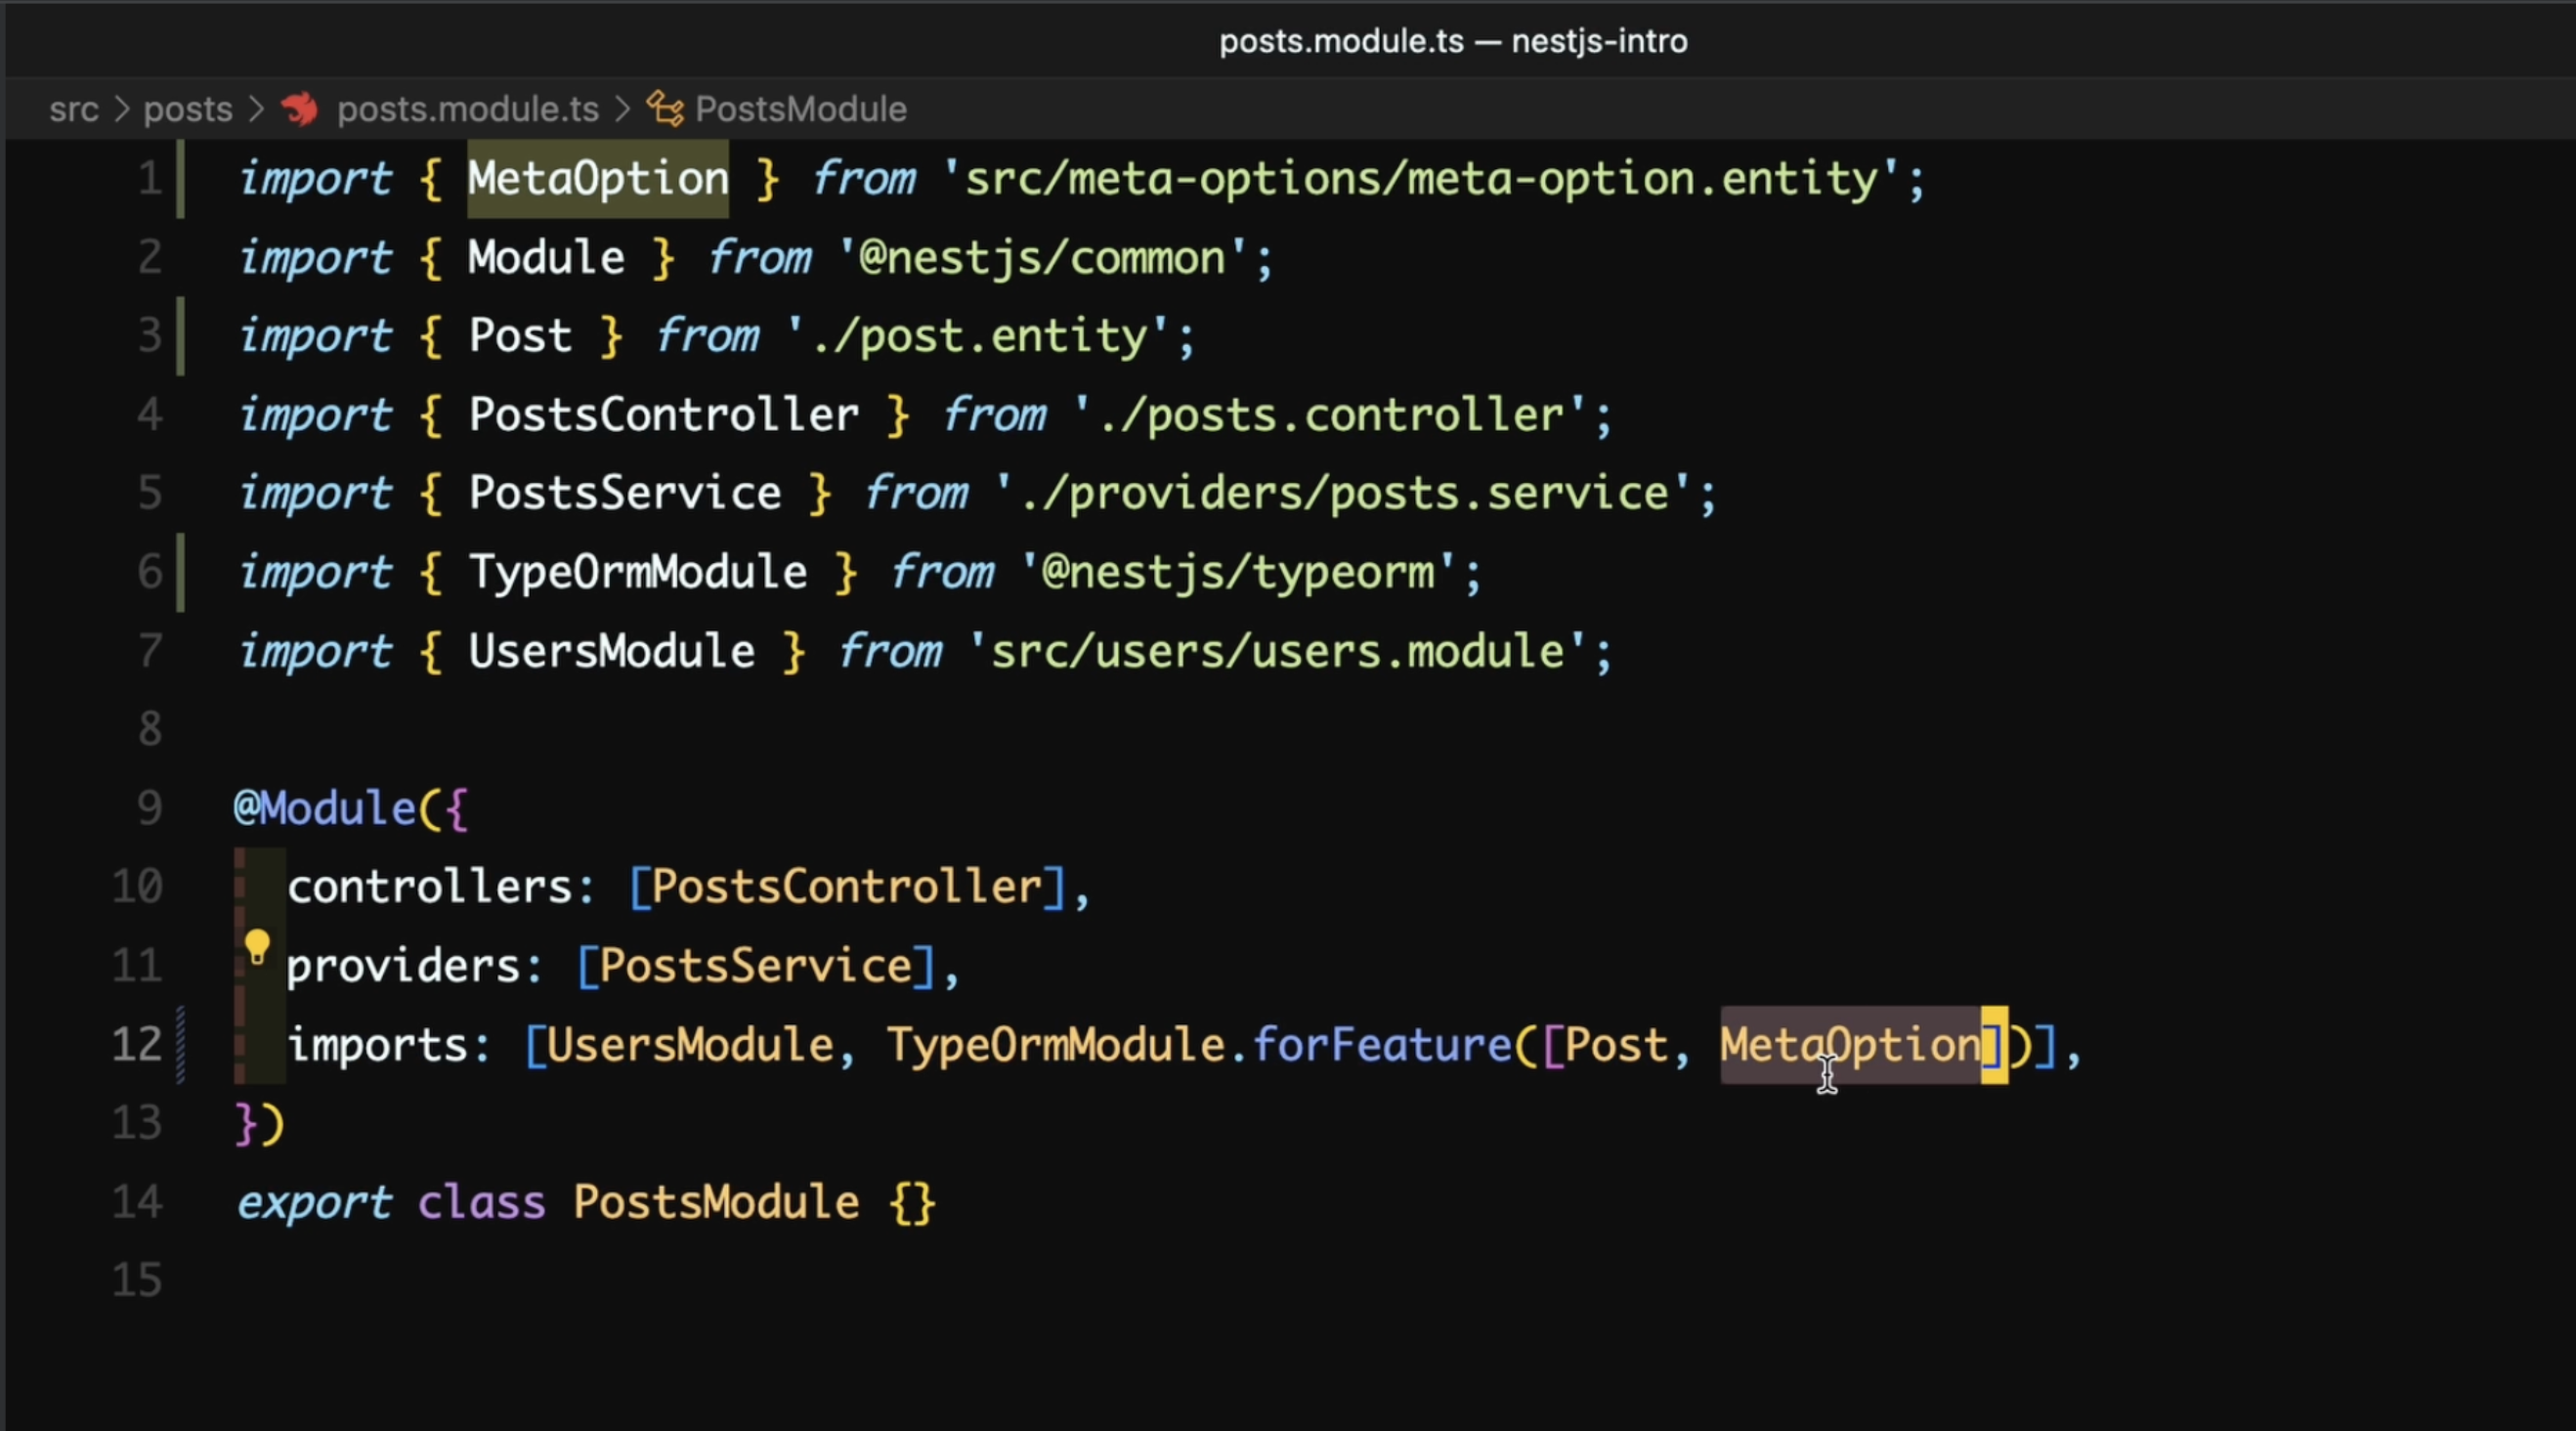Click 'src/meta-options/meta-option.entity' import path
The image size is (2576, 1431).
(1419, 179)
